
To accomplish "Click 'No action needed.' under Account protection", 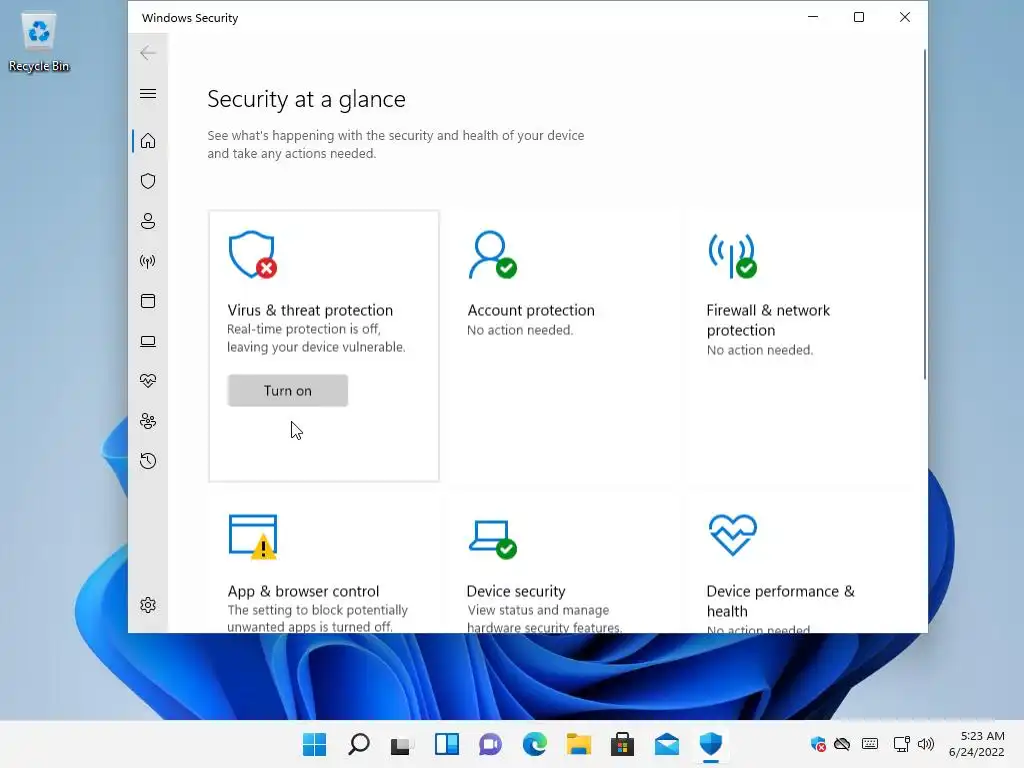I will [520, 330].
